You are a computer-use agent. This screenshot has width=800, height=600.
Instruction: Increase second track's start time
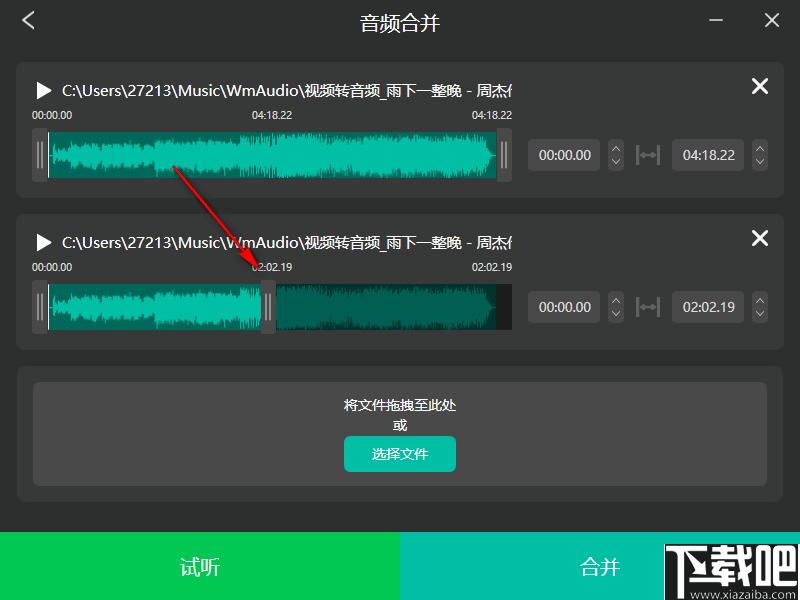[616, 301]
